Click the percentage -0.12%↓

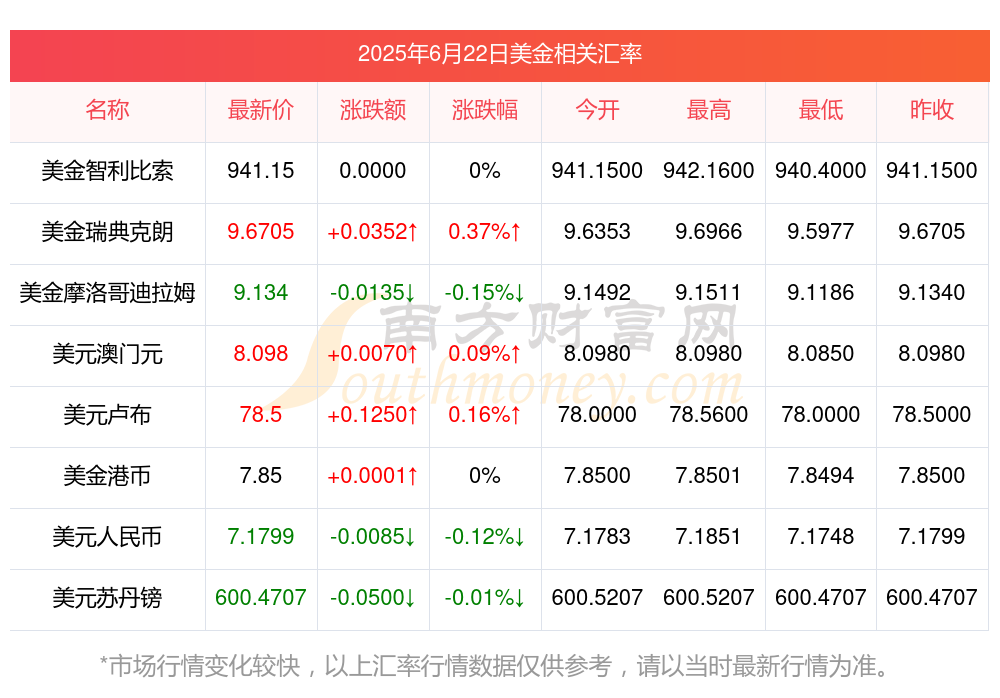pos(485,537)
